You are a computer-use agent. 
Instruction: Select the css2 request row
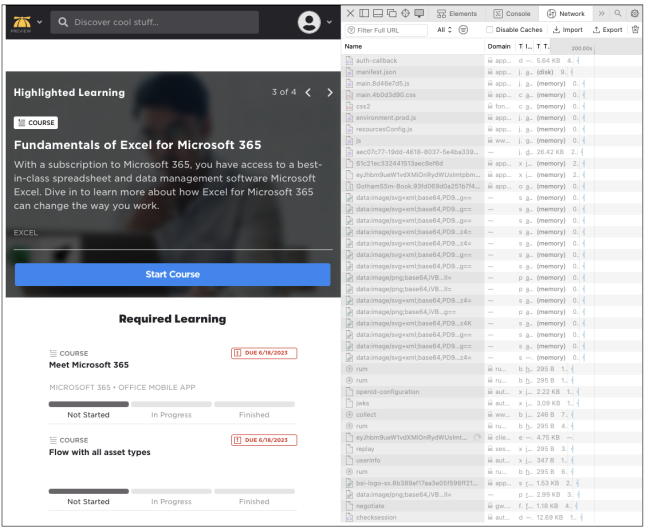pyautogui.click(x=492, y=106)
